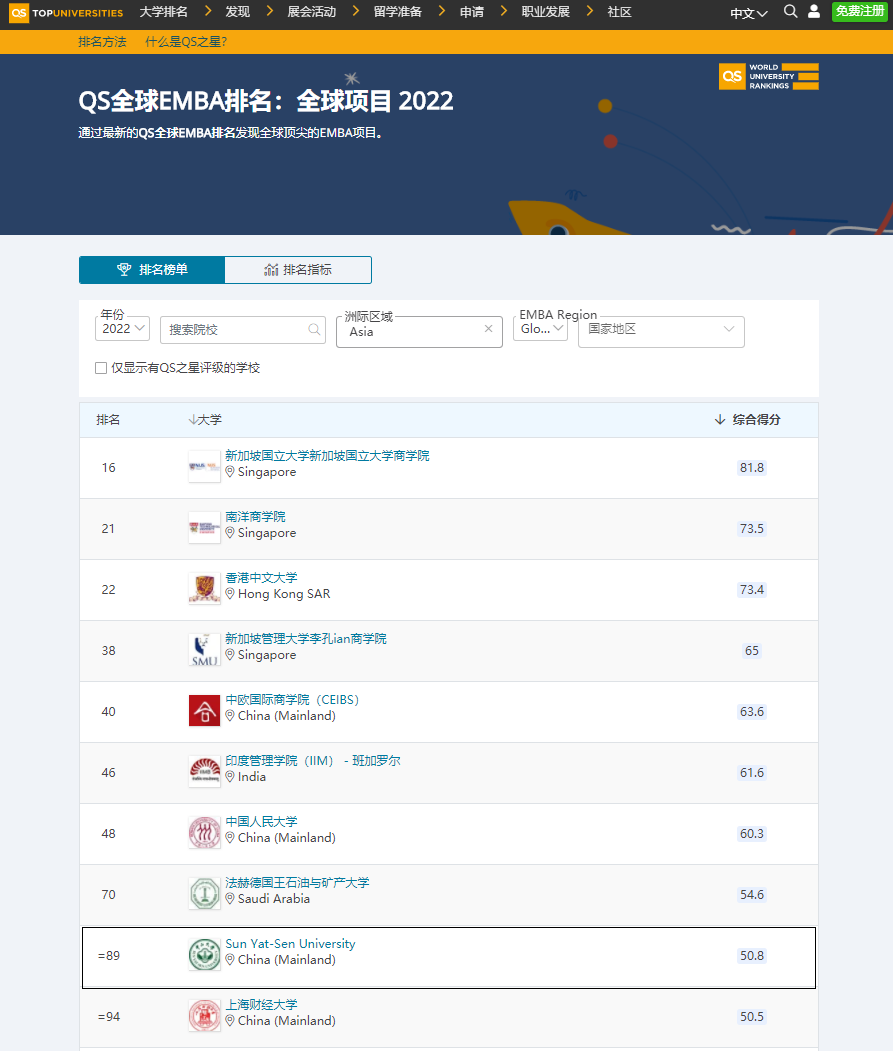893x1051 pixels.
Task: Toggle the QS Stars only checkbox
Action: coord(101,368)
